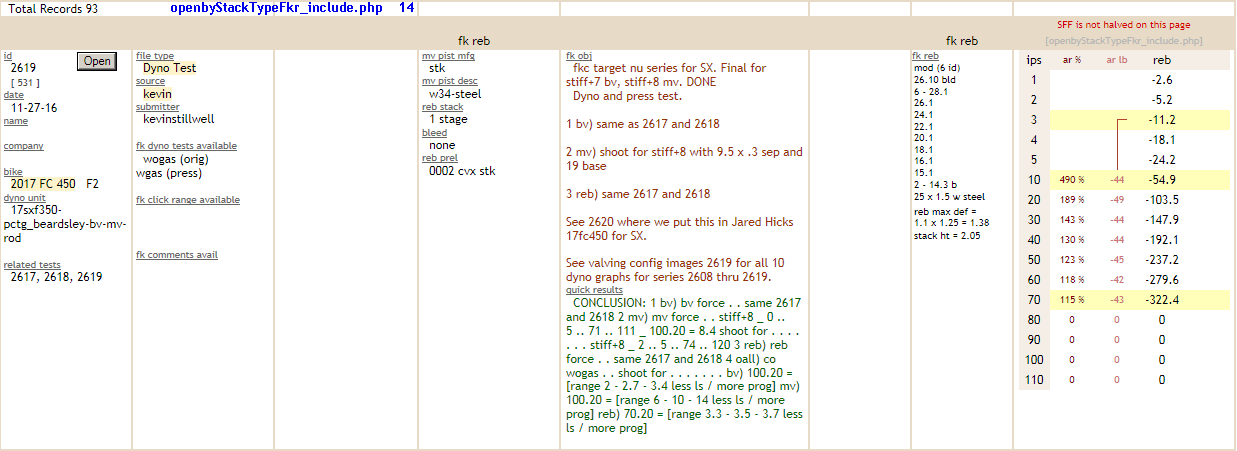Screen dimensions: 1237x451
Task: Open the "fk comments avail" label
Action: pos(176,255)
